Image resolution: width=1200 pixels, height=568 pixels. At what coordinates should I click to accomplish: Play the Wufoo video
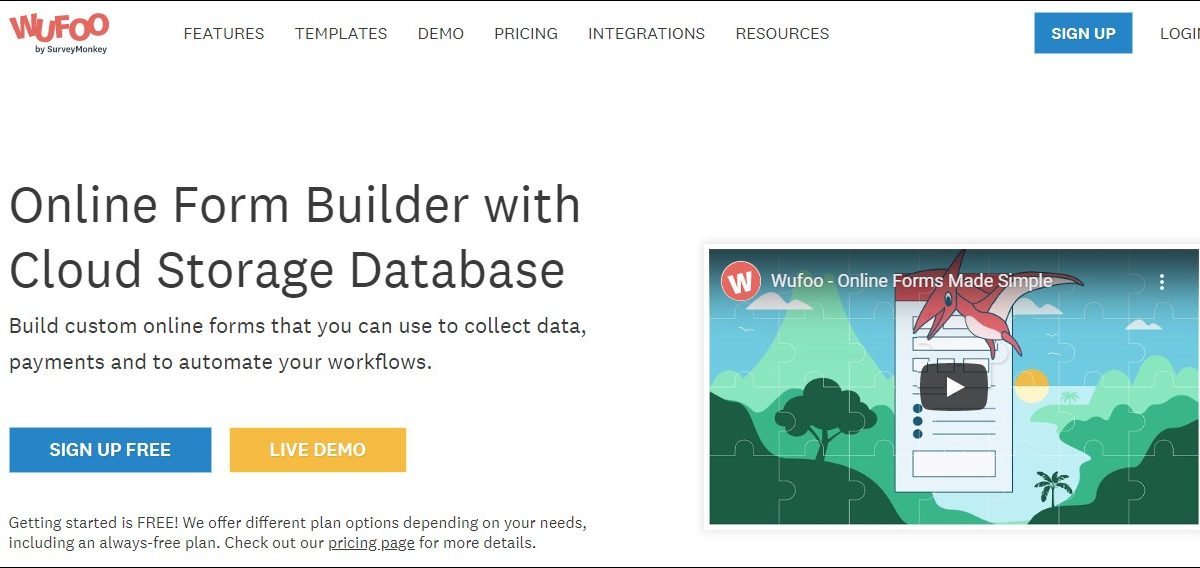pos(953,387)
